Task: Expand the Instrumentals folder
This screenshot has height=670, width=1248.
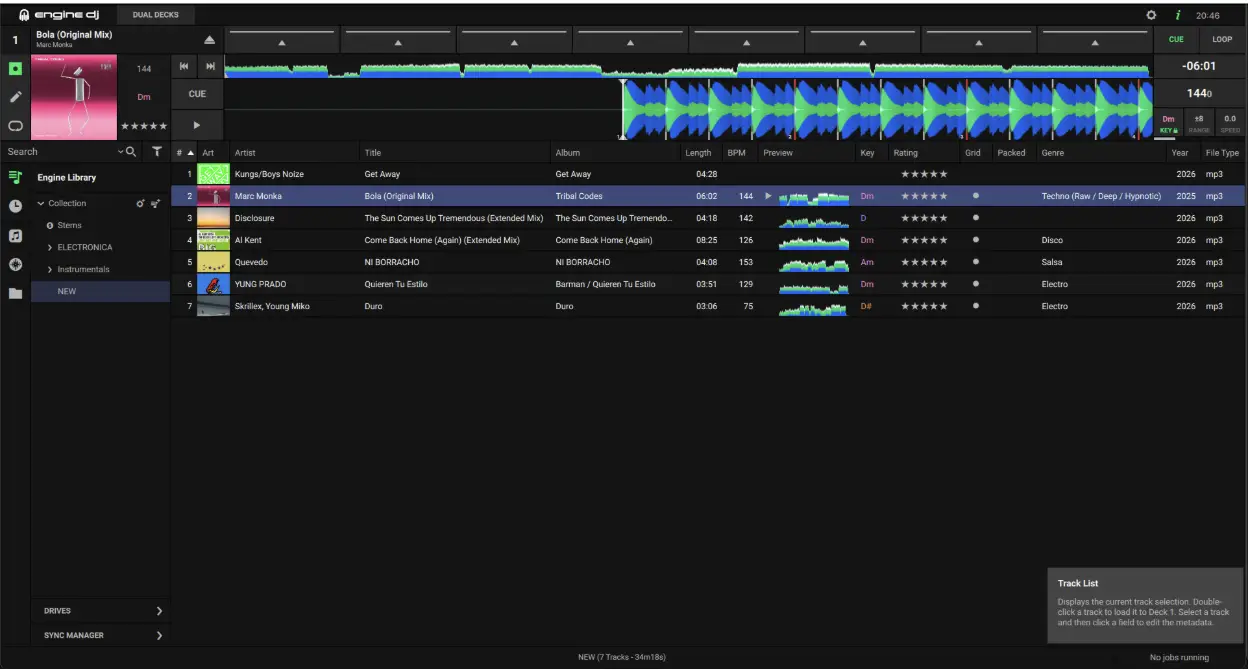Action: point(50,269)
